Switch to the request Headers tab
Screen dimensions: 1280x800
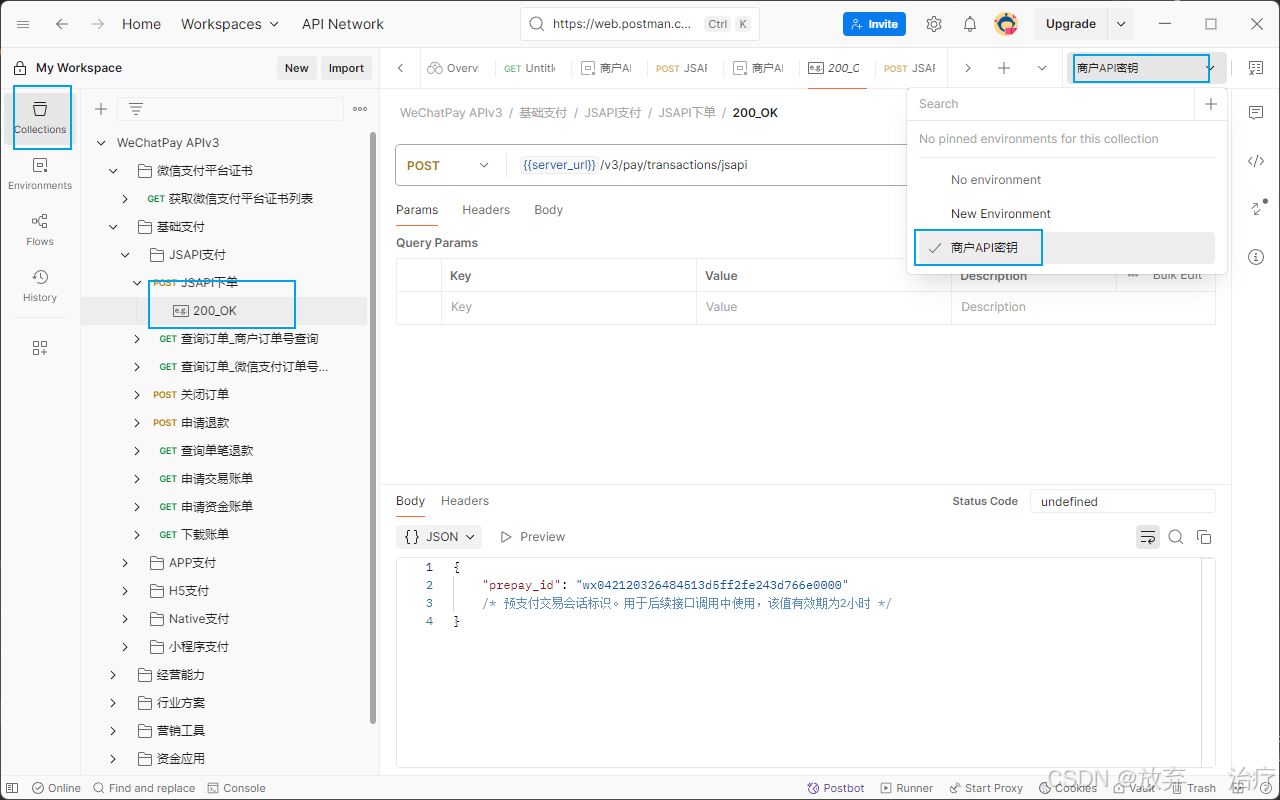click(x=486, y=210)
